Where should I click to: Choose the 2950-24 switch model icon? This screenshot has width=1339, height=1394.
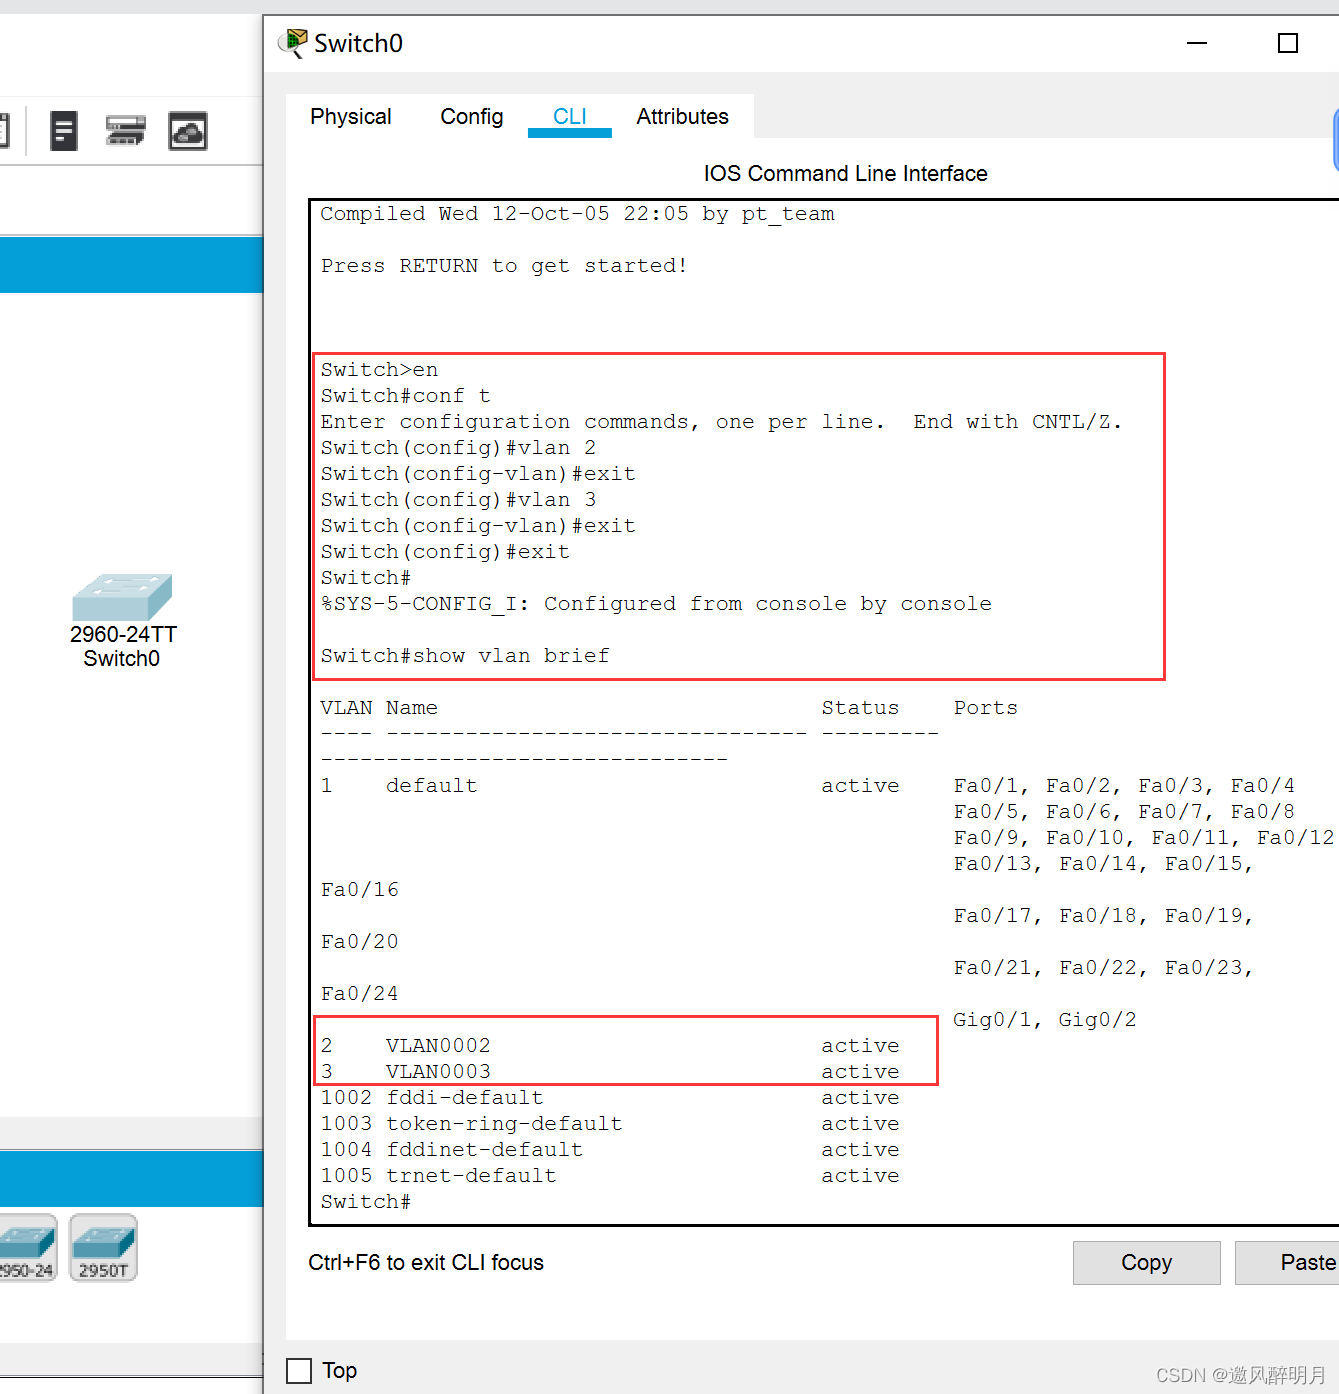click(x=27, y=1247)
